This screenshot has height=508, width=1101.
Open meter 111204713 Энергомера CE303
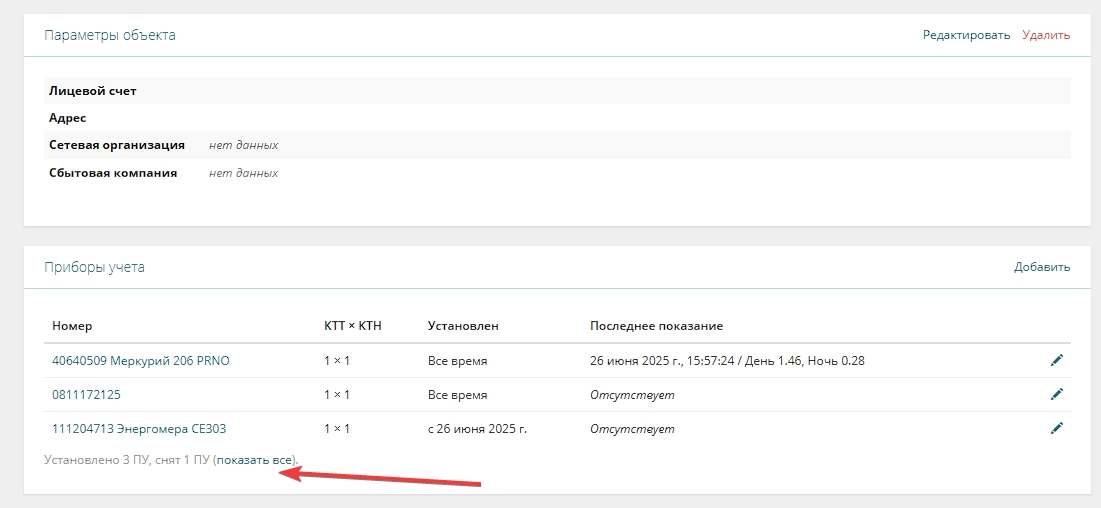(x=139, y=429)
